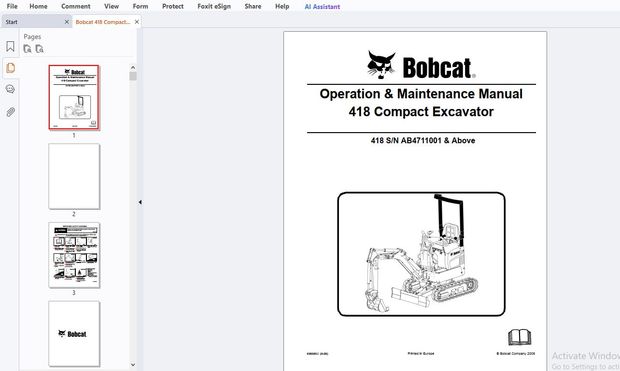Screen dimensions: 620x371
Task: Select page 3 safety icons thumbnail
Action: (74, 255)
